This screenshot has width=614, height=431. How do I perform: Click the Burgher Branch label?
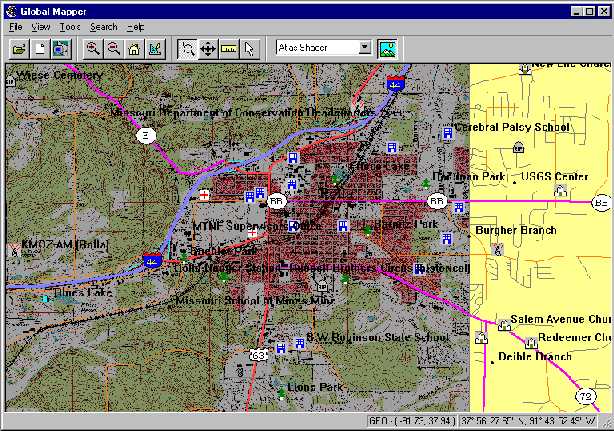pyautogui.click(x=516, y=230)
